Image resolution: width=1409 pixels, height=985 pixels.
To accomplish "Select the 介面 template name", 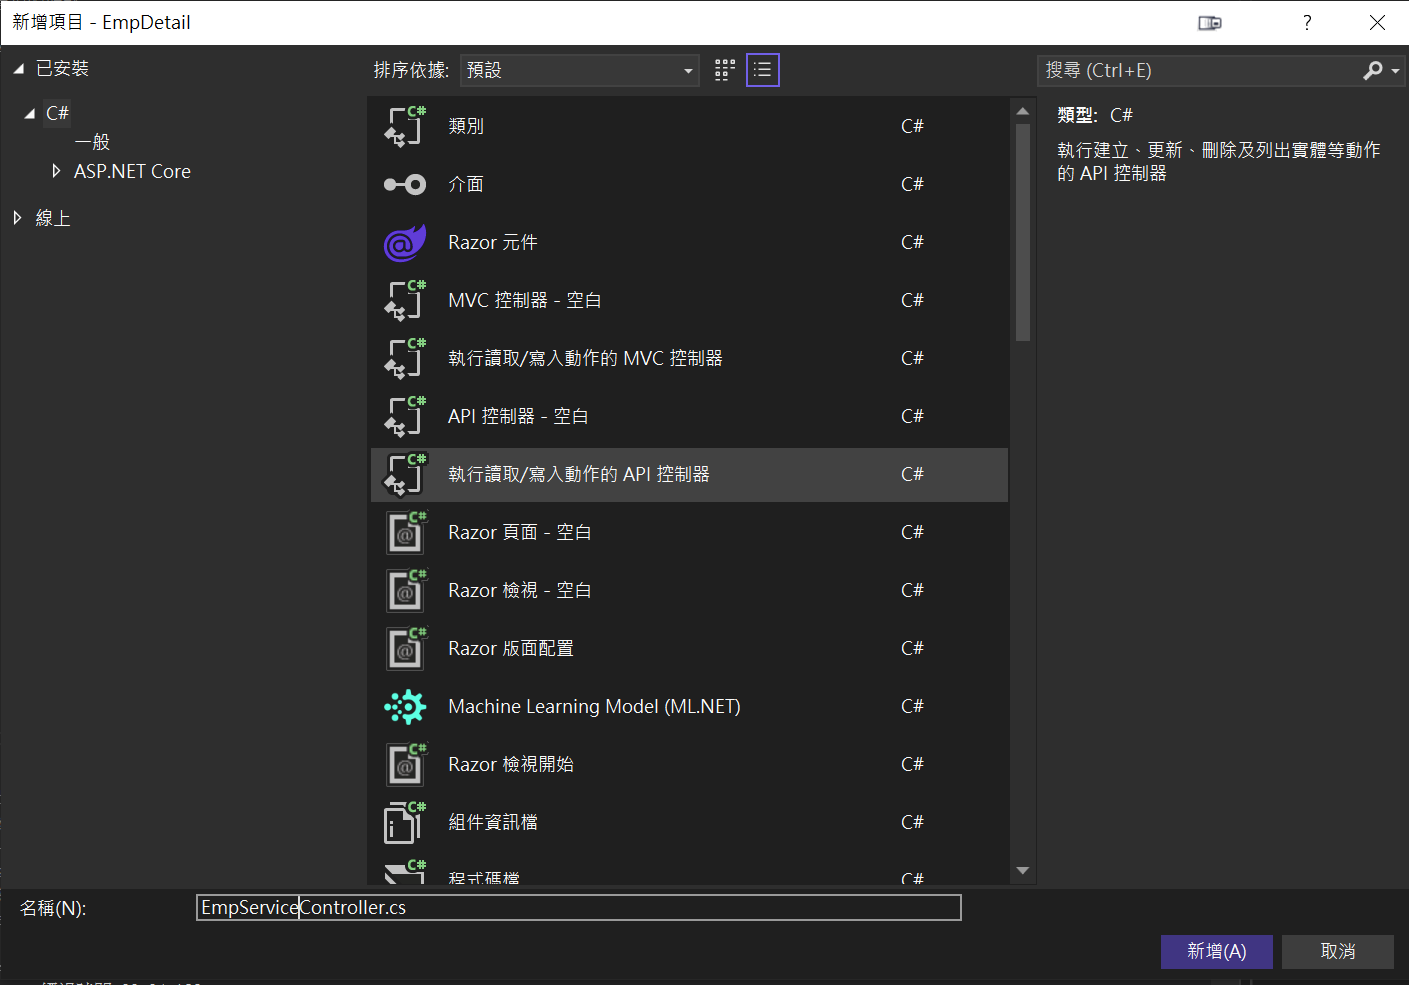I will click(x=466, y=184).
